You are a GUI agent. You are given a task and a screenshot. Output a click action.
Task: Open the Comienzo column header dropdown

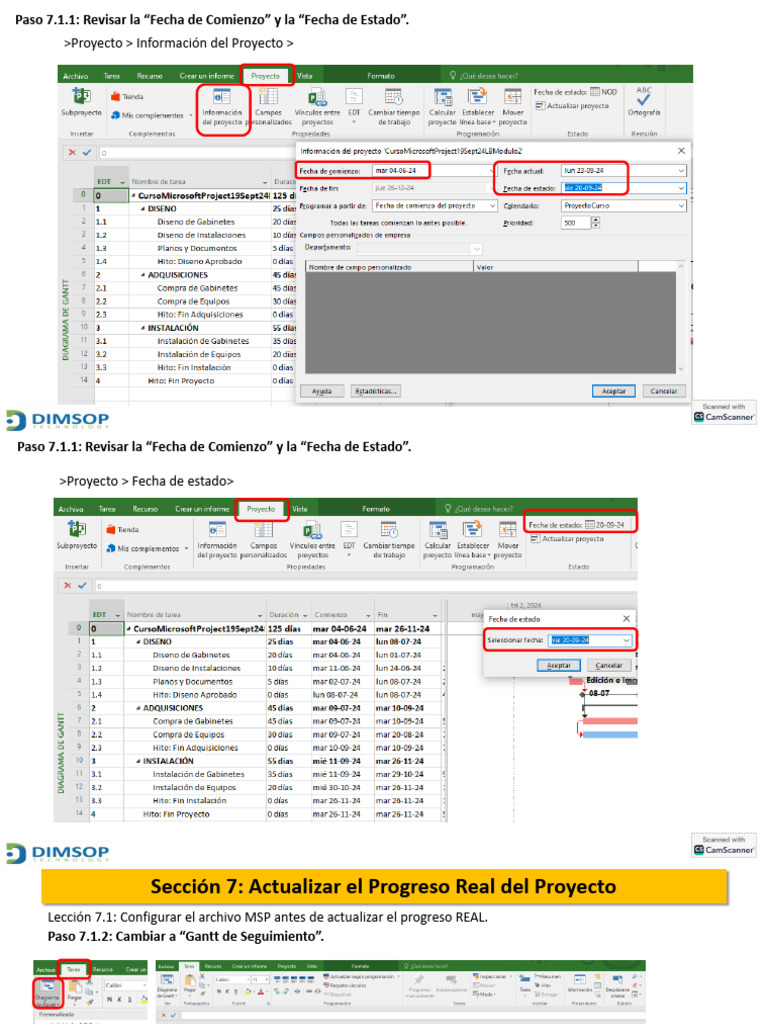pyautogui.click(x=368, y=615)
